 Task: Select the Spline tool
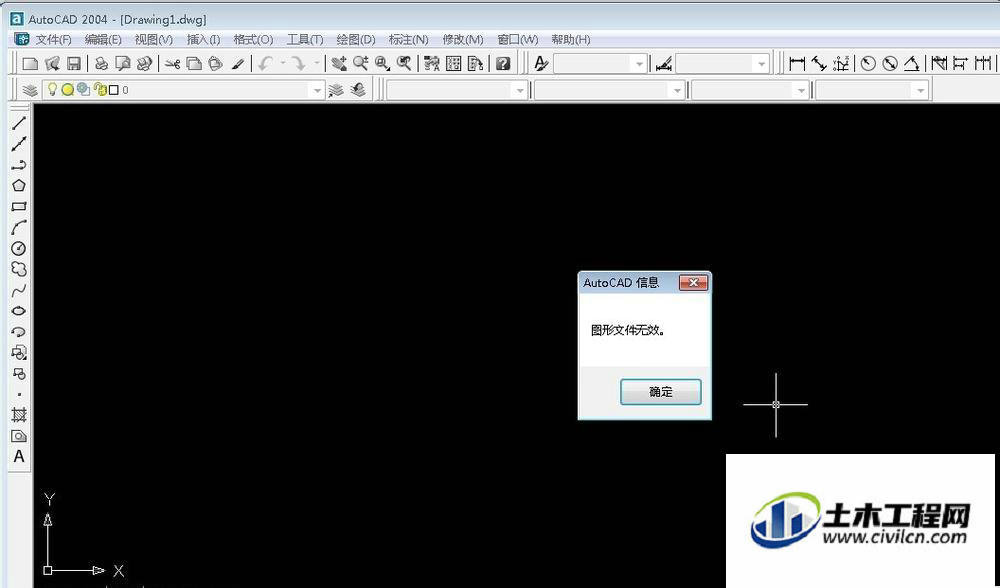coord(18,290)
